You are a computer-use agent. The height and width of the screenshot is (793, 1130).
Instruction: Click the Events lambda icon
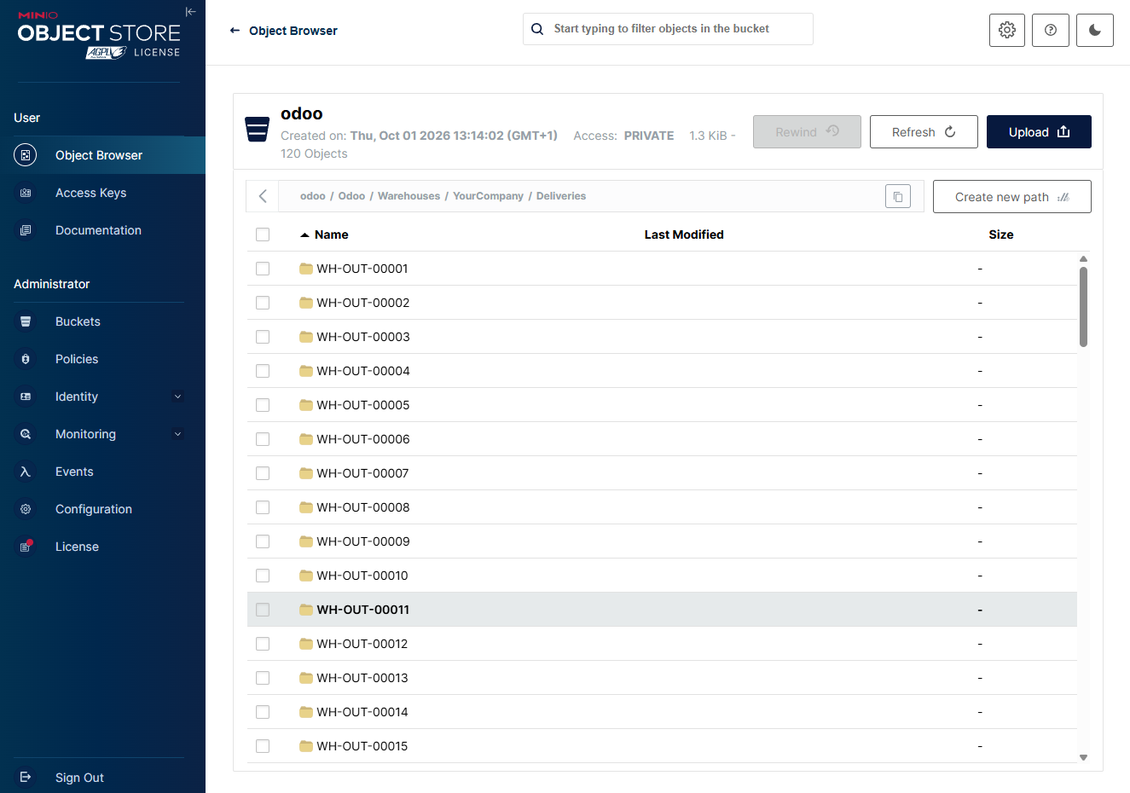pyautogui.click(x=25, y=471)
